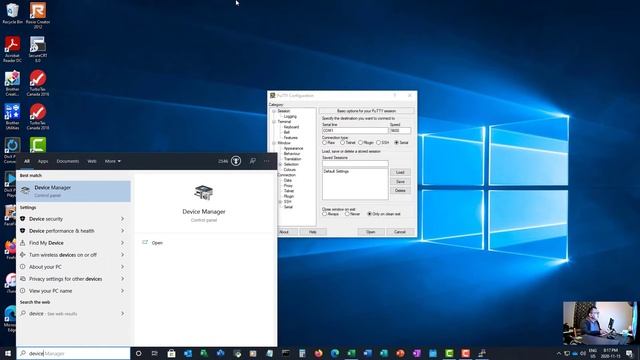
Task: Click Open button in PuTTY Configuration
Action: tap(370, 232)
